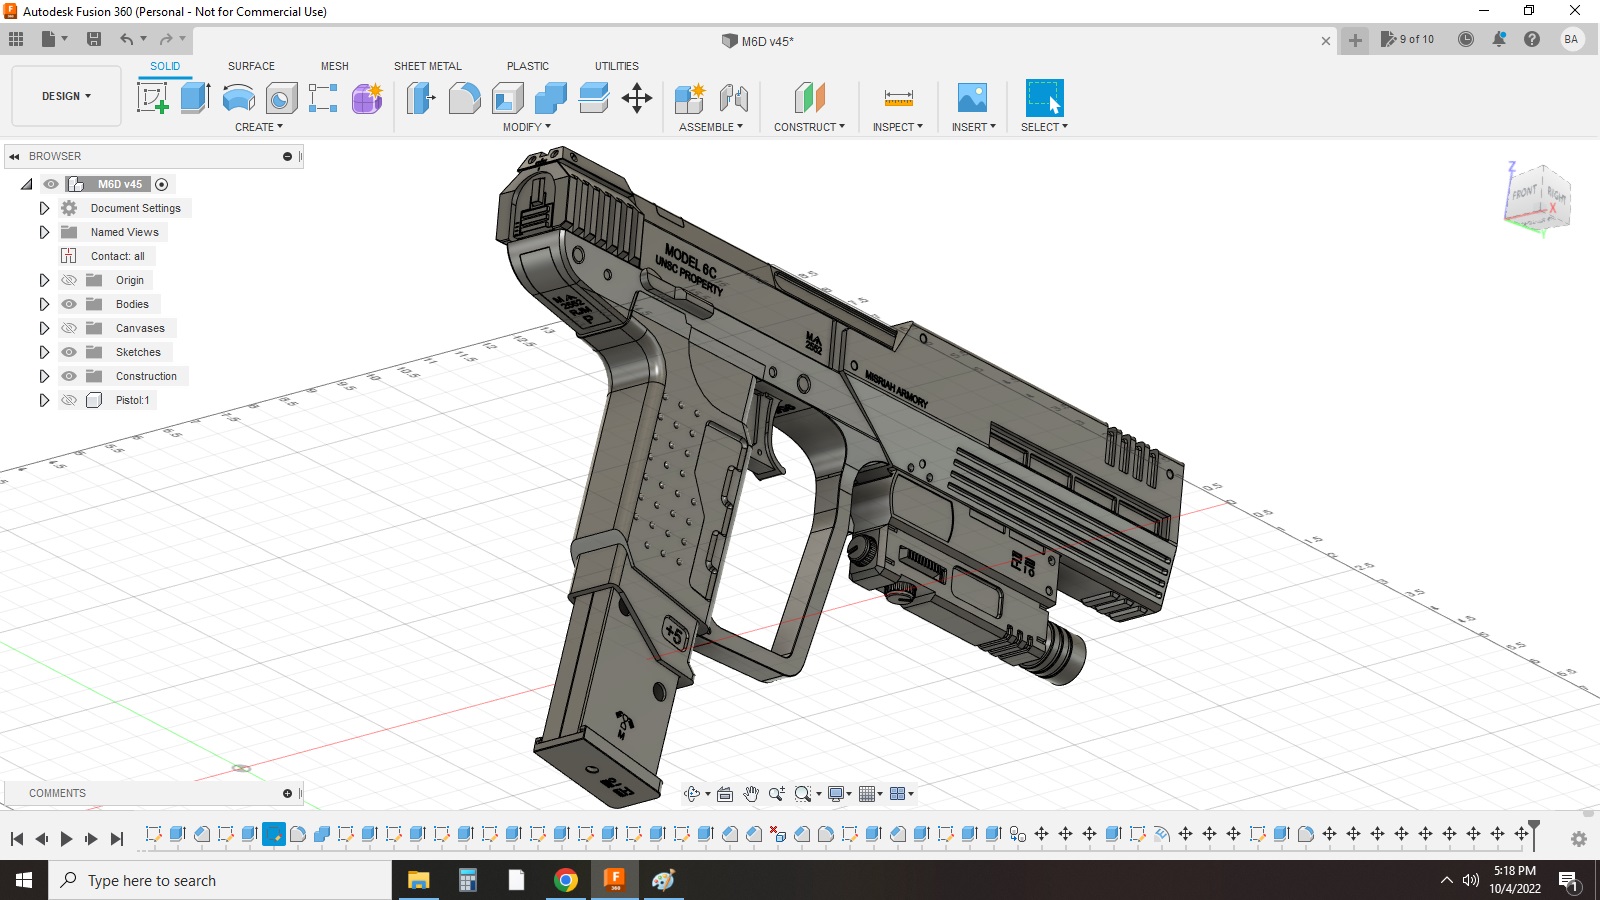Switch to the MESH tab
1600x900 pixels.
click(335, 66)
